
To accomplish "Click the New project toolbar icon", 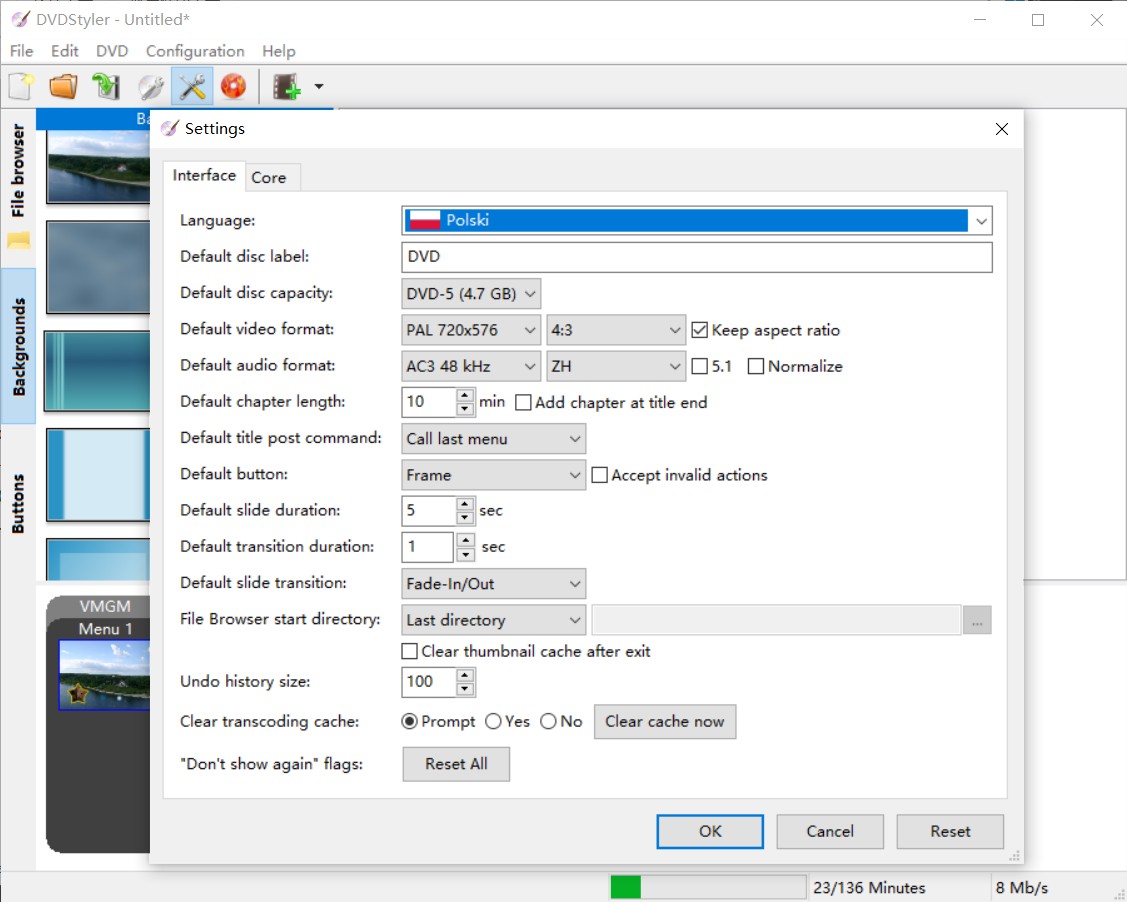I will tap(22, 87).
